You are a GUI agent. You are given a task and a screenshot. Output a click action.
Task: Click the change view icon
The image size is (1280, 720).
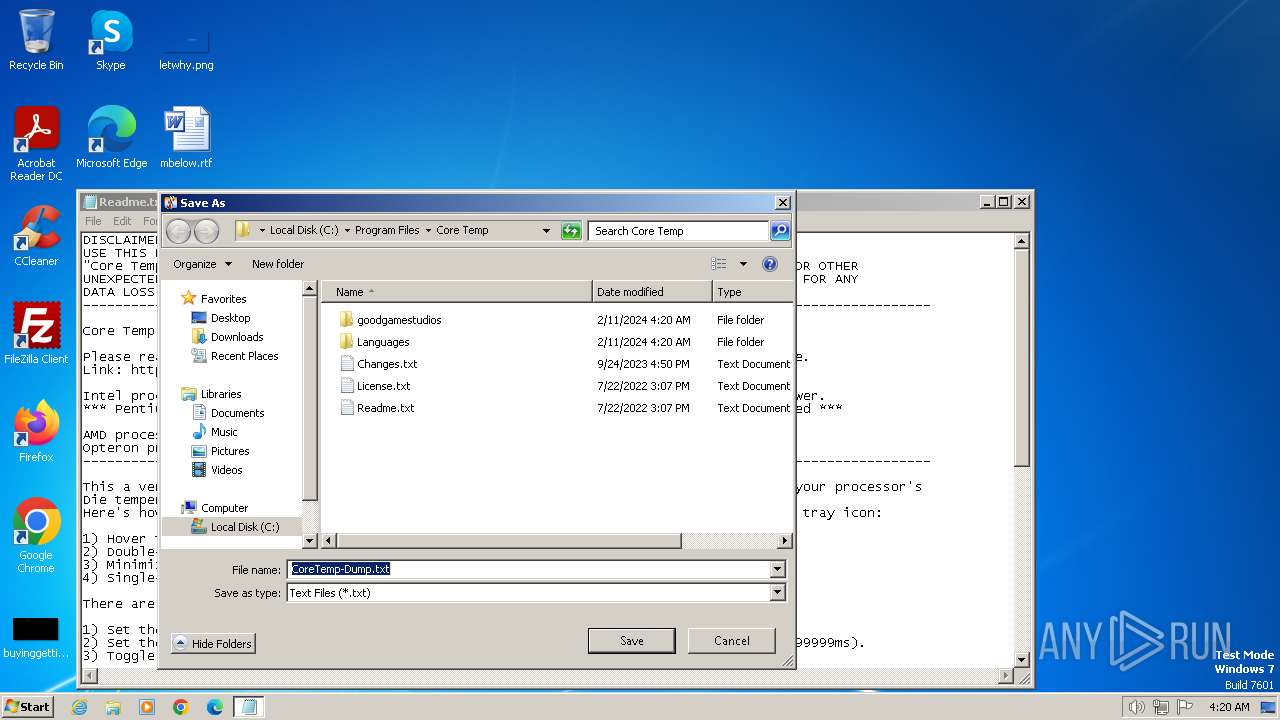click(719, 264)
